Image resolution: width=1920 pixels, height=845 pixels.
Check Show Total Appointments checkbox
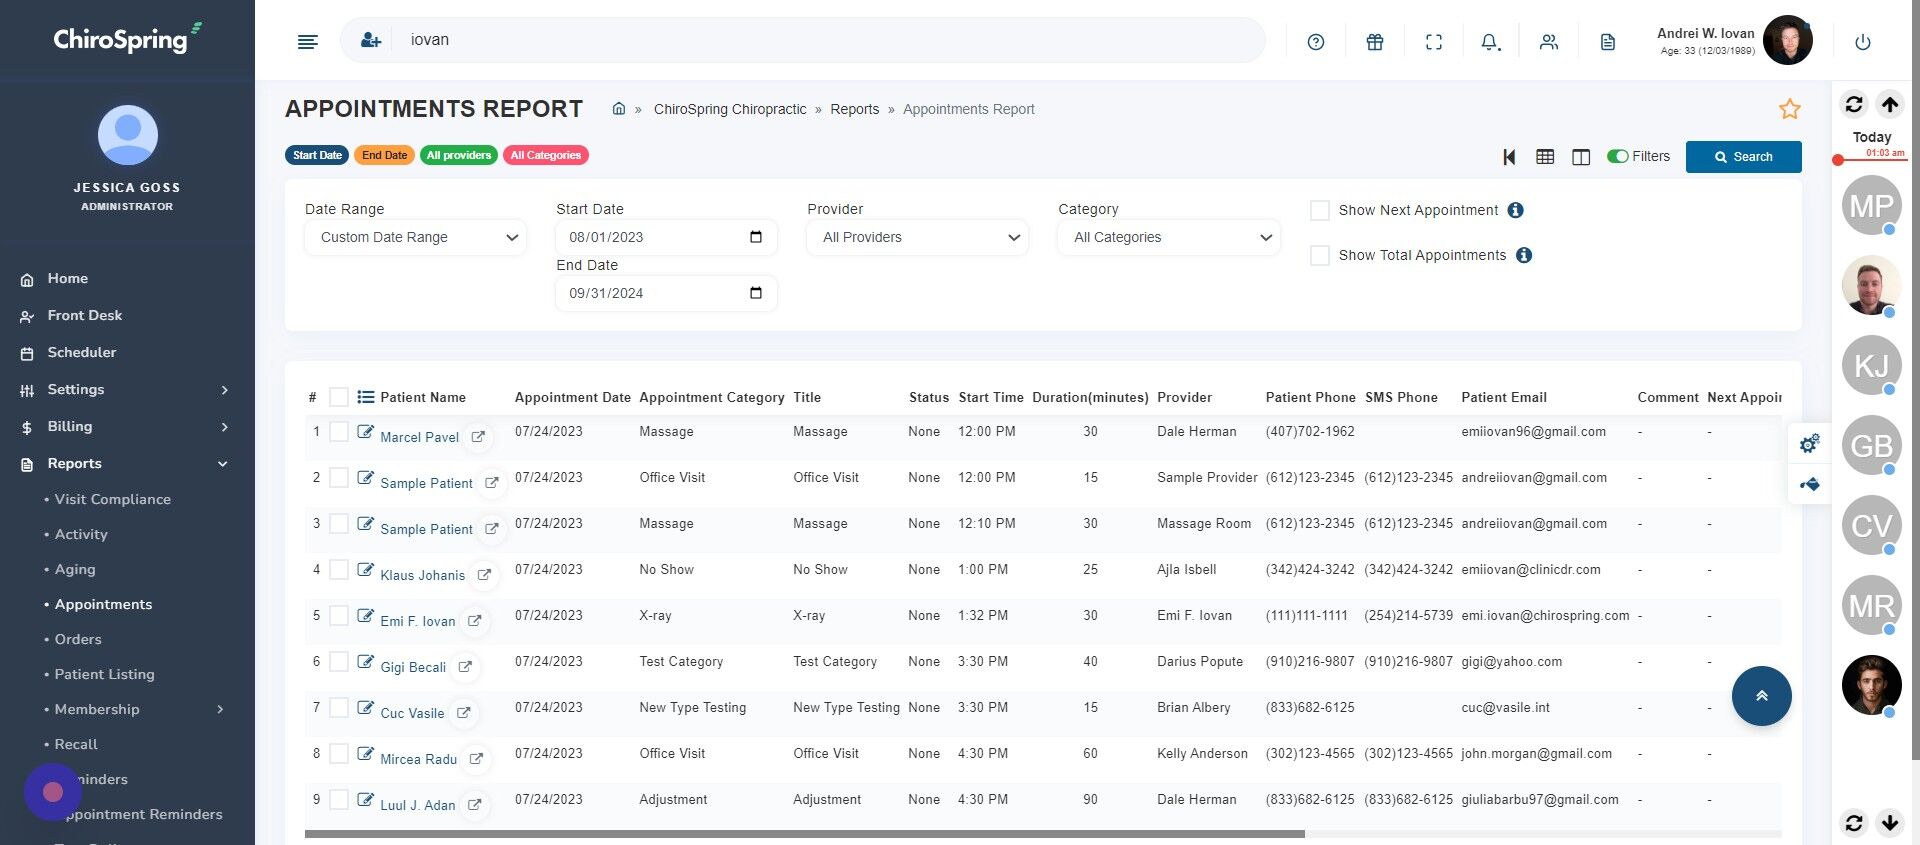click(x=1320, y=255)
